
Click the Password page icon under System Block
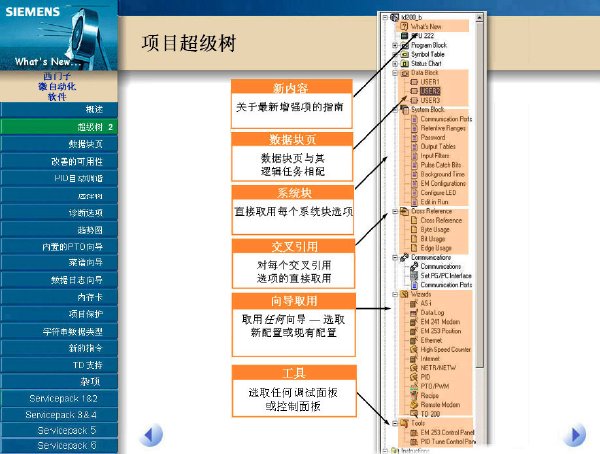click(414, 137)
